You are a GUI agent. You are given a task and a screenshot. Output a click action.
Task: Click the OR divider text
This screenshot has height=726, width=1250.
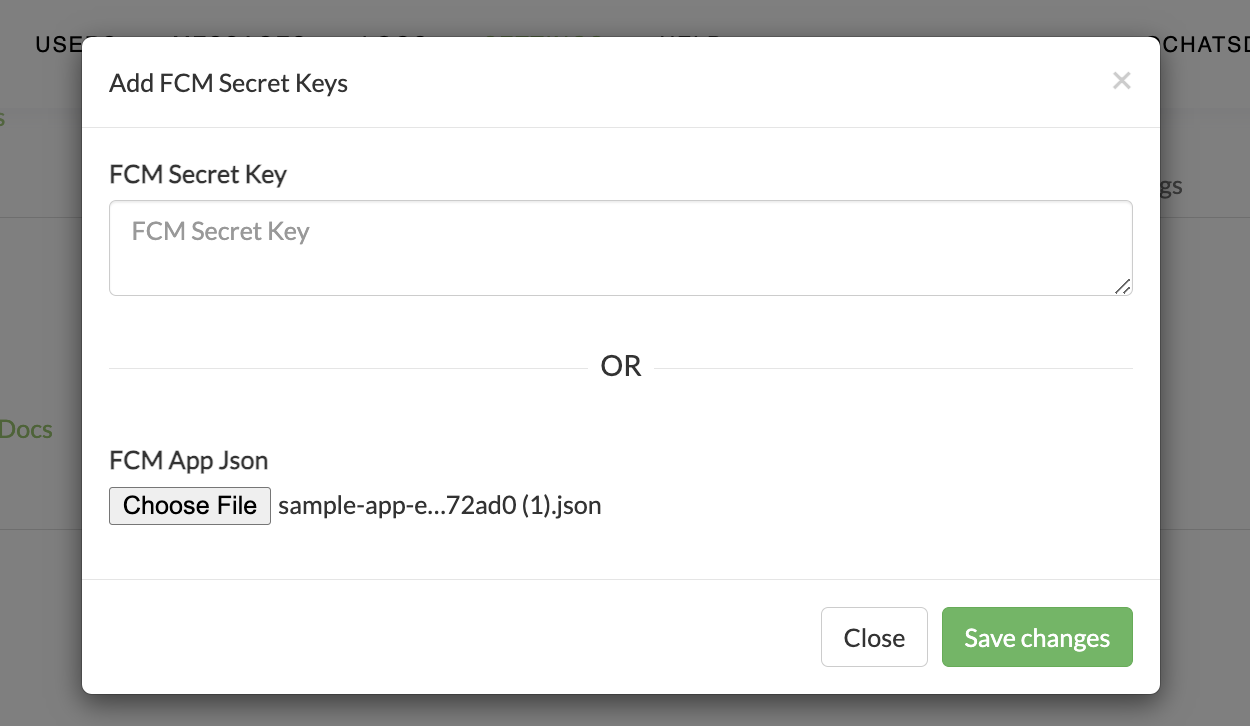[621, 366]
